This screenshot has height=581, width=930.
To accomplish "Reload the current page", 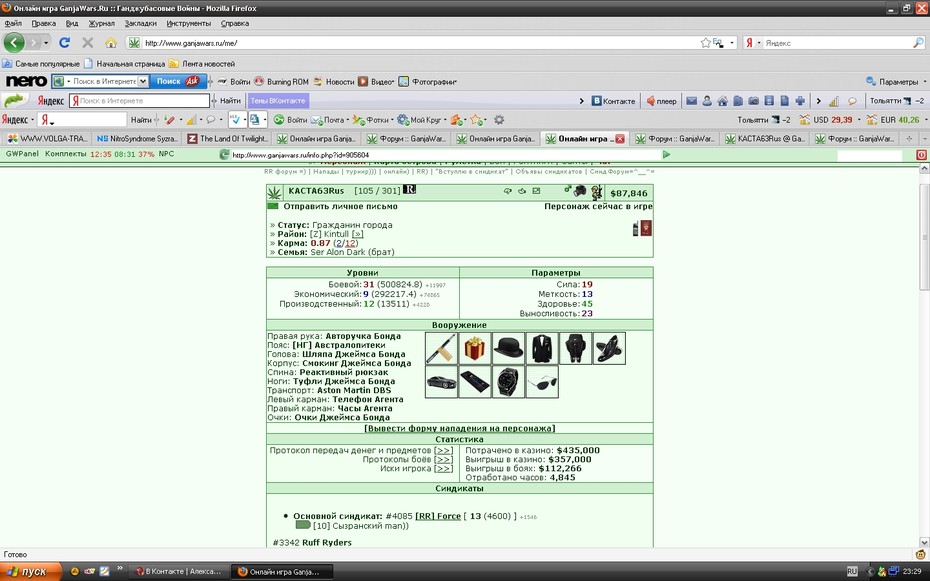I will click(65, 43).
